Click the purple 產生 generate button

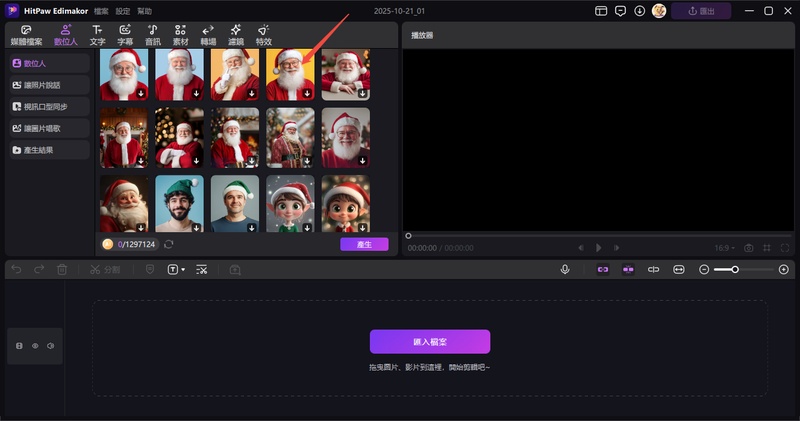click(x=364, y=244)
